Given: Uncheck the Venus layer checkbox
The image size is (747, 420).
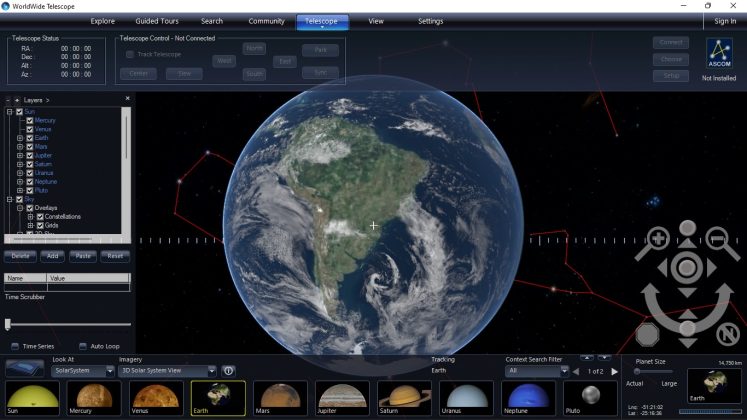Looking at the screenshot, I should [30, 129].
